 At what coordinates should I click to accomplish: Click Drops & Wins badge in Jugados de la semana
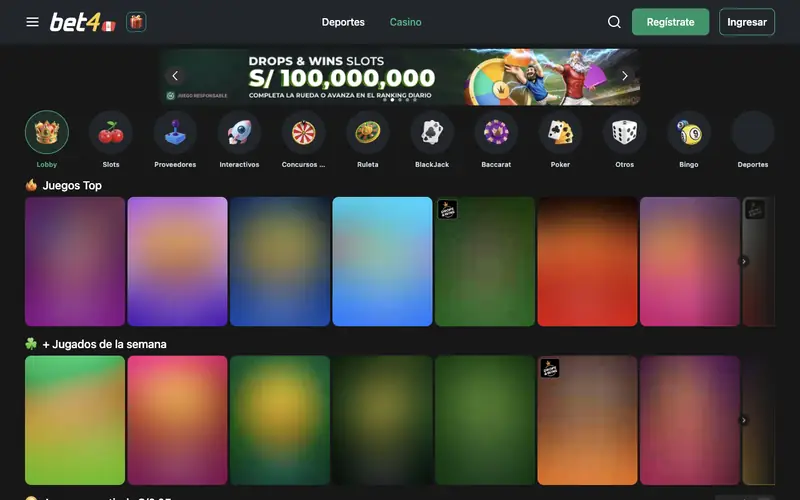tap(550, 368)
